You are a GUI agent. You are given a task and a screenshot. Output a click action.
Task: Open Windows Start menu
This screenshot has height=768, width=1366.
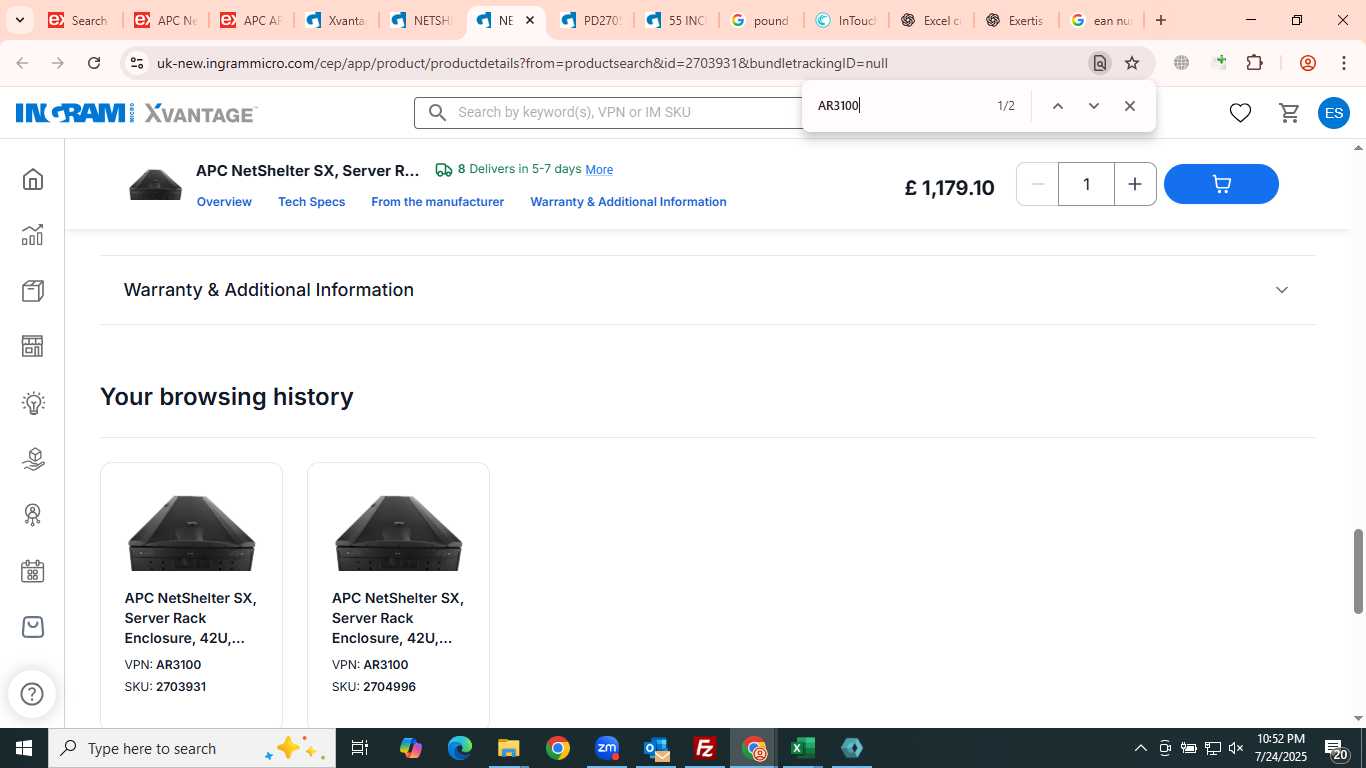pyautogui.click(x=23, y=748)
